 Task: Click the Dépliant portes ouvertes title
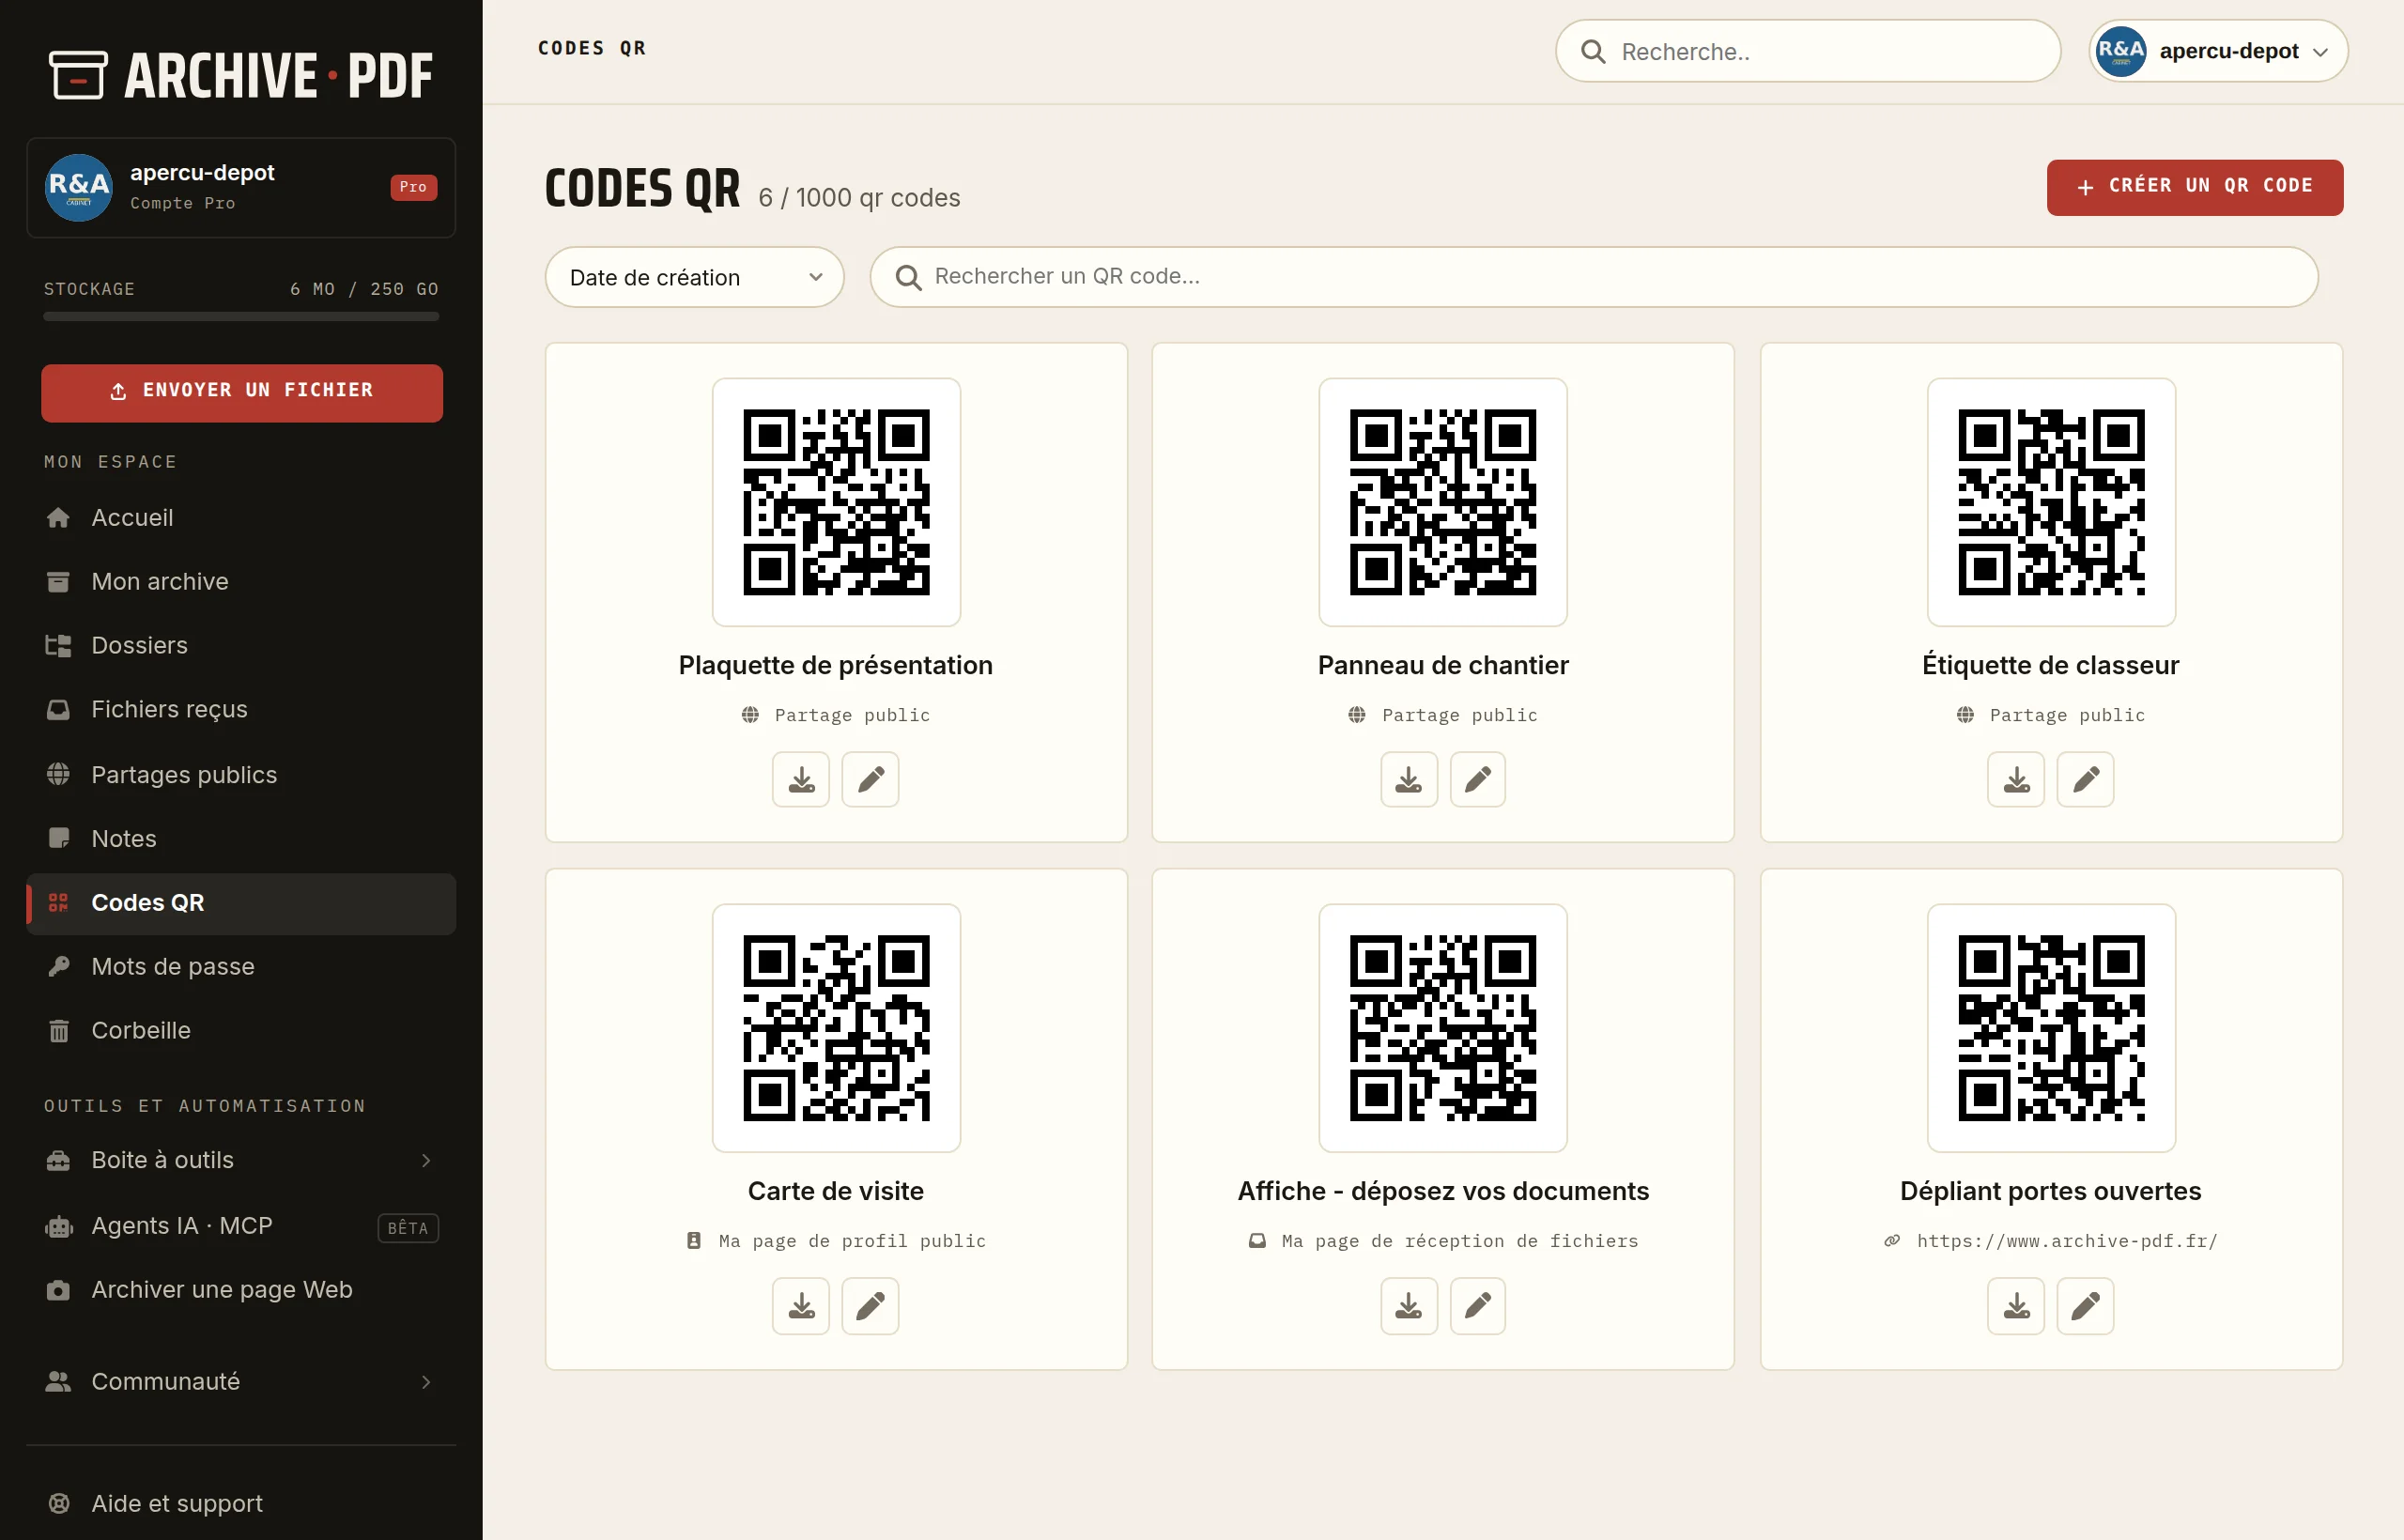[x=2051, y=1191]
